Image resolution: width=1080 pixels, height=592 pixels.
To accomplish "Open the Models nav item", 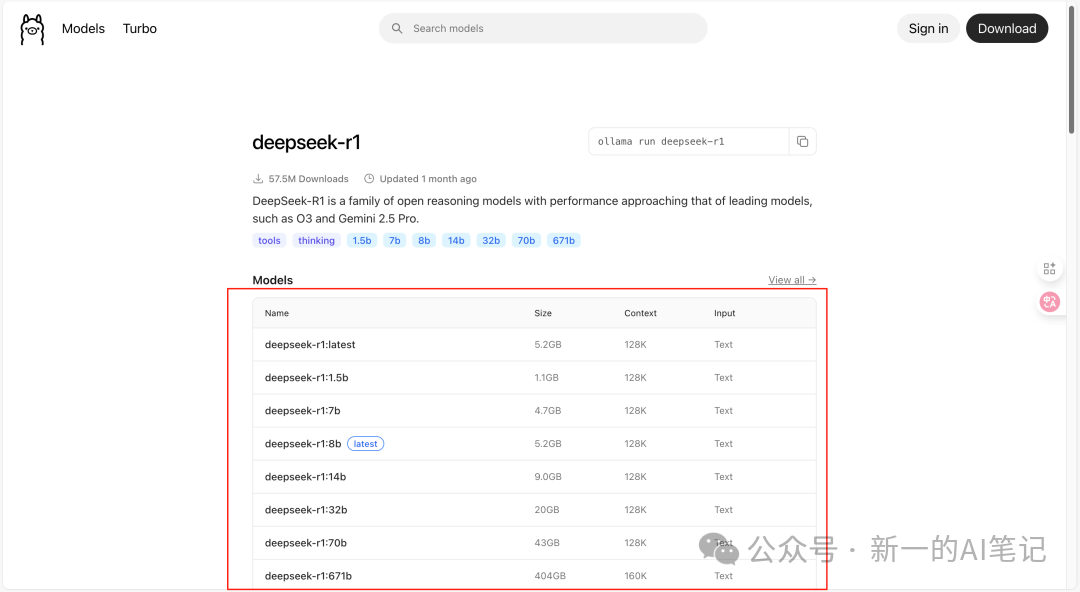I will coord(83,28).
